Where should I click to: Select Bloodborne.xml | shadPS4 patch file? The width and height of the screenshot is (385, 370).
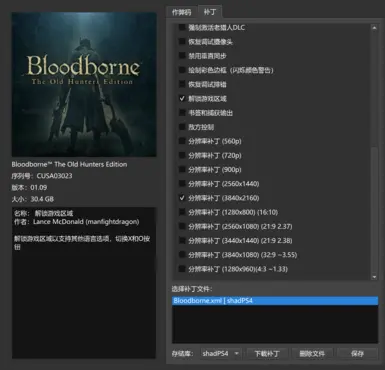(275, 301)
